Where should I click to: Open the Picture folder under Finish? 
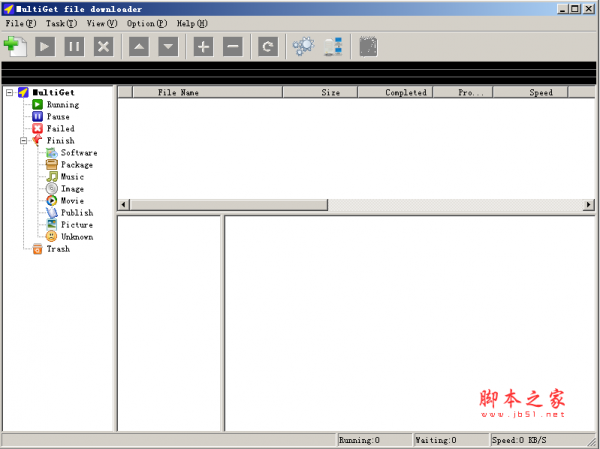click(77, 225)
